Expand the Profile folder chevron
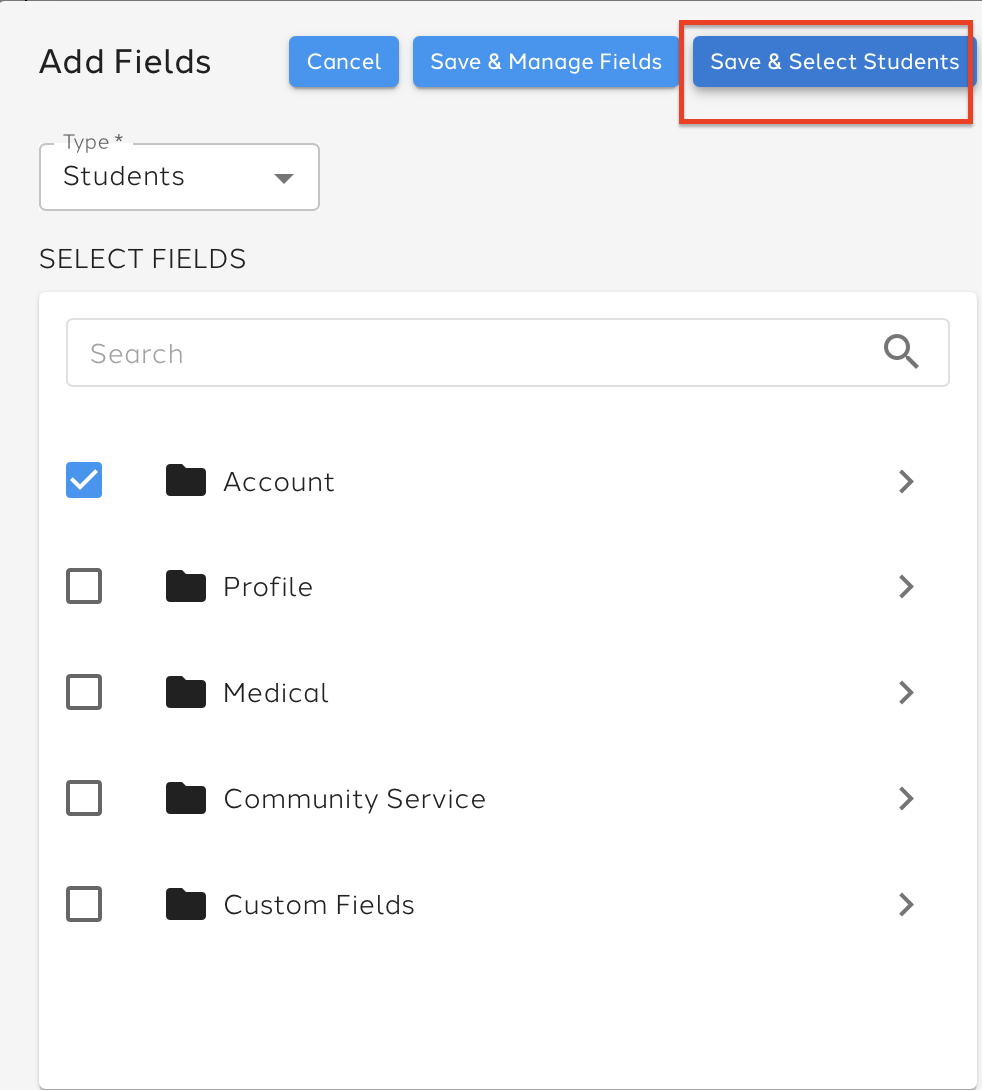Viewport: 982px width, 1090px height. (x=906, y=586)
